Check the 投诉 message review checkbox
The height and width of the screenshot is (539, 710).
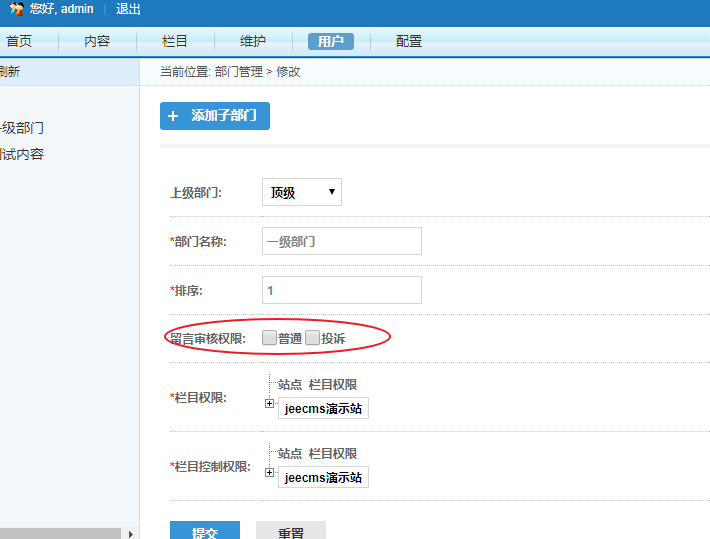[x=312, y=337]
